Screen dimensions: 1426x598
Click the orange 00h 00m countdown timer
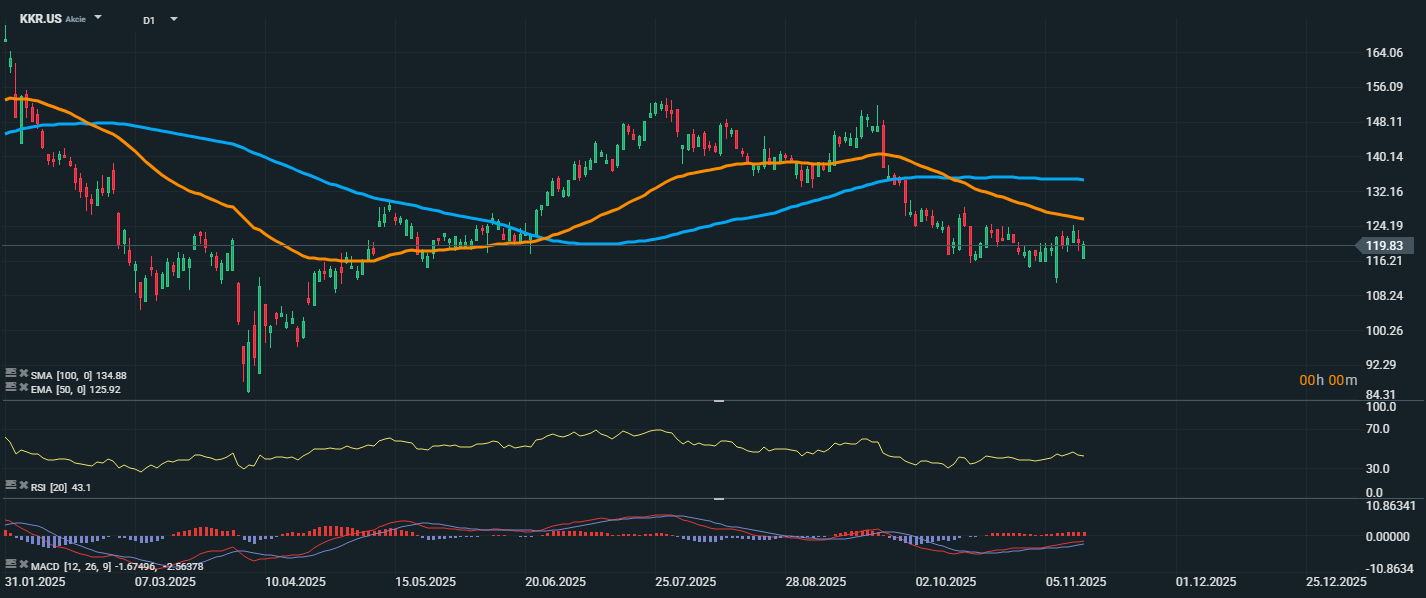[1328, 380]
